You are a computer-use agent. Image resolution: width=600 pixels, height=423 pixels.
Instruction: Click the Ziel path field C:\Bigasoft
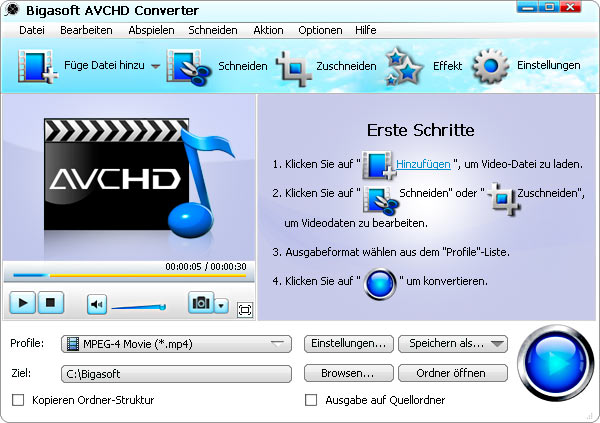point(176,374)
